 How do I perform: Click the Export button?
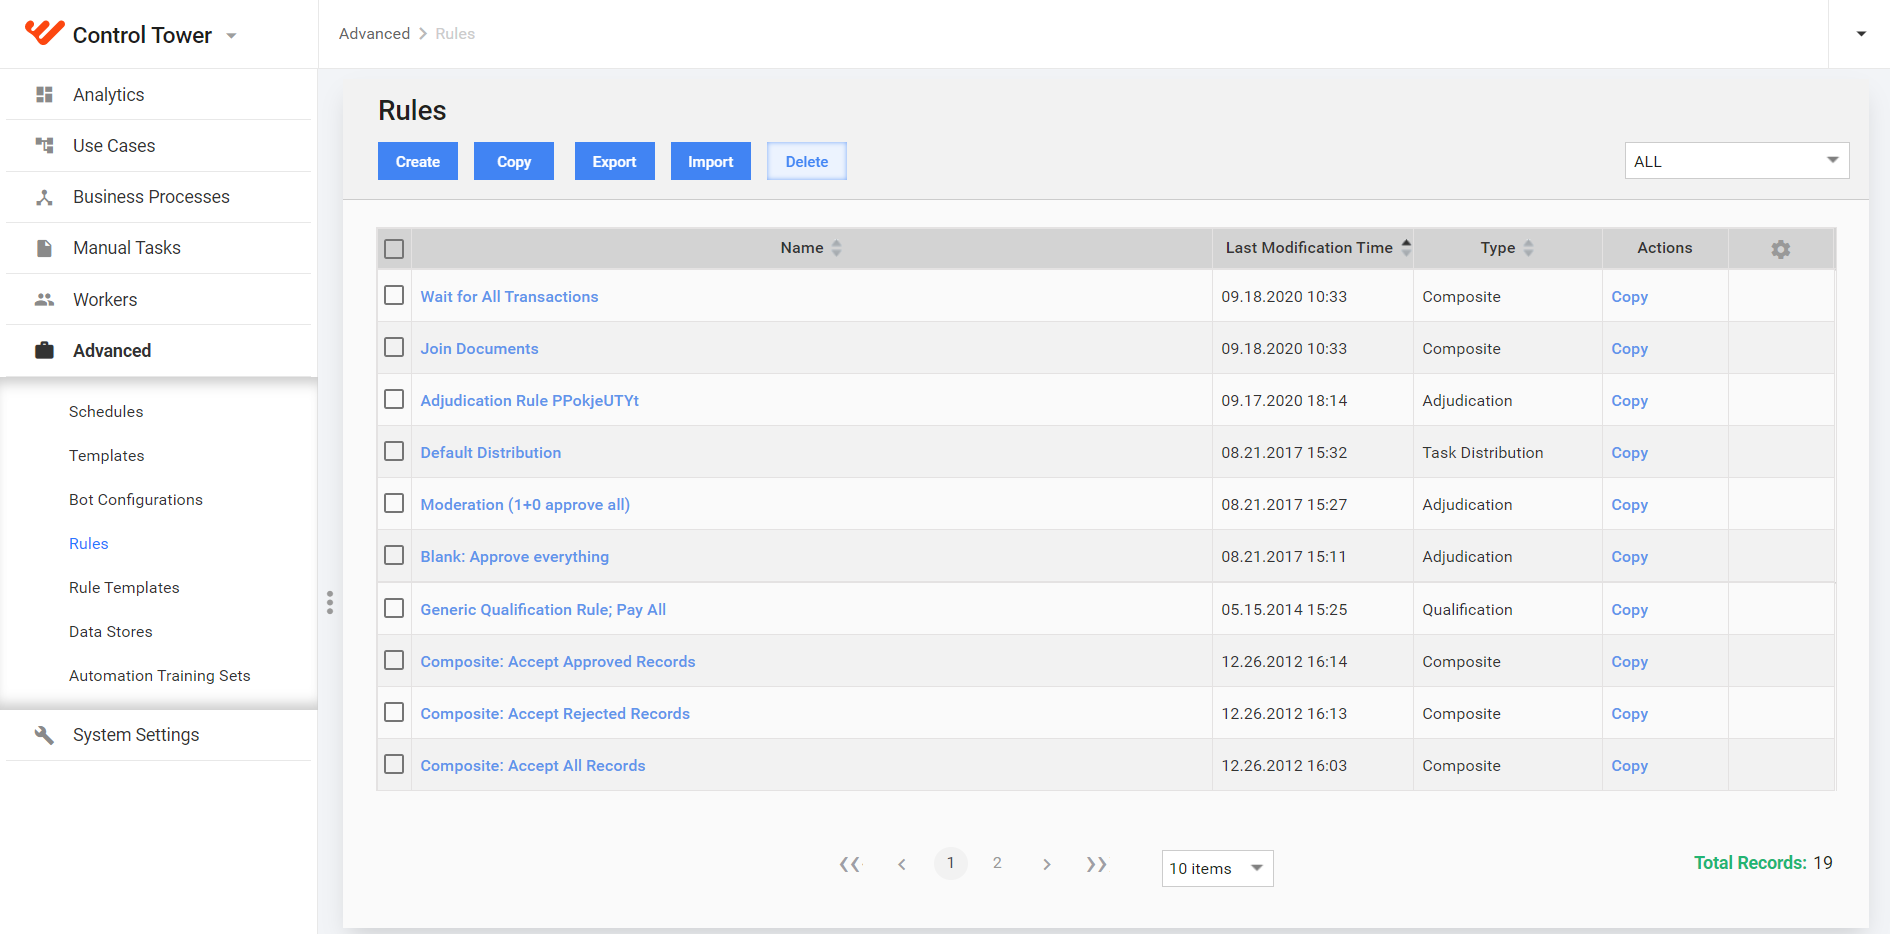pos(615,161)
